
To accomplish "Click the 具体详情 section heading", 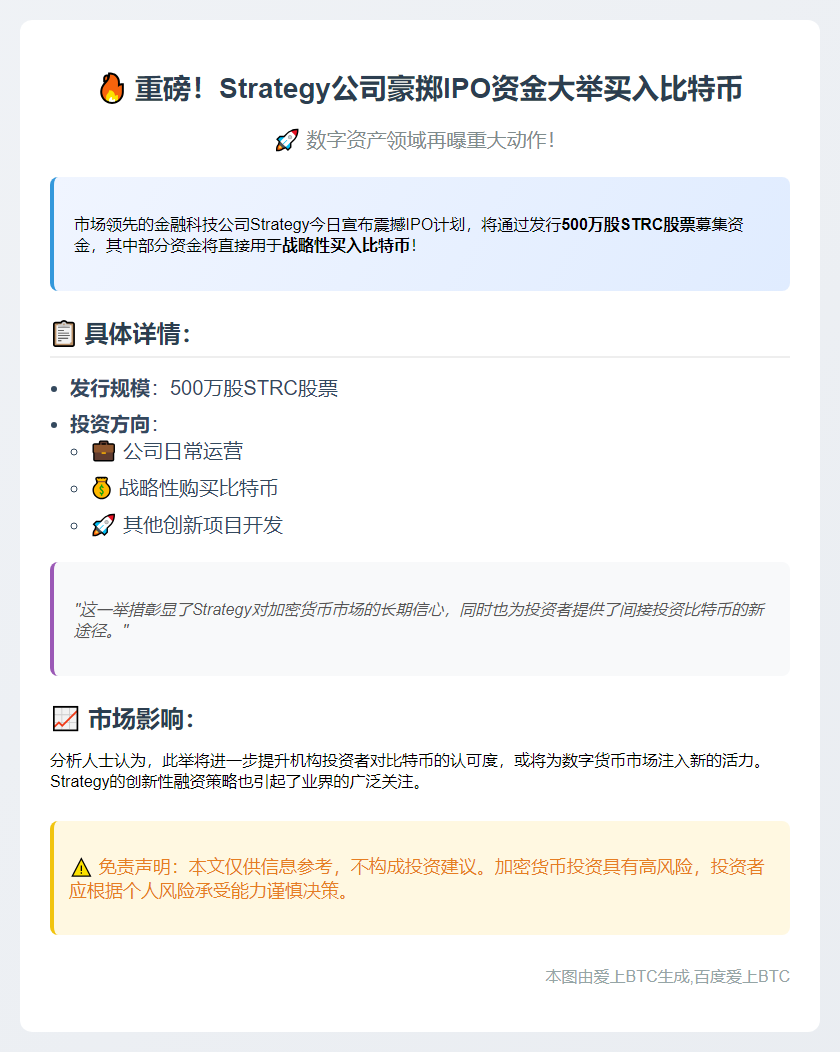I will [137, 333].
